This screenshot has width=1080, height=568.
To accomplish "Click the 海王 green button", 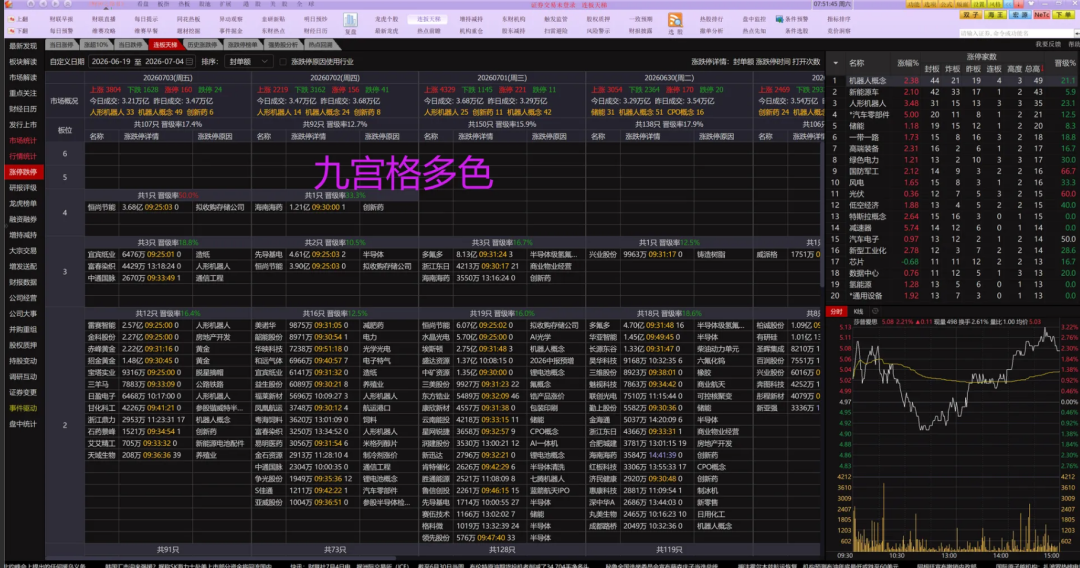I will (995, 15).
